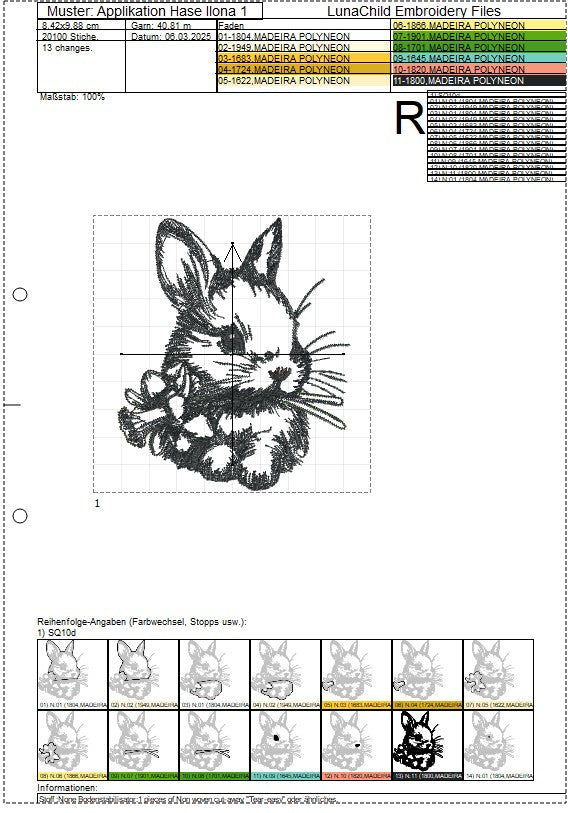Select sequence thumbnail 12 N.10 nose step
The width and height of the screenshot is (568, 813).
(356, 745)
